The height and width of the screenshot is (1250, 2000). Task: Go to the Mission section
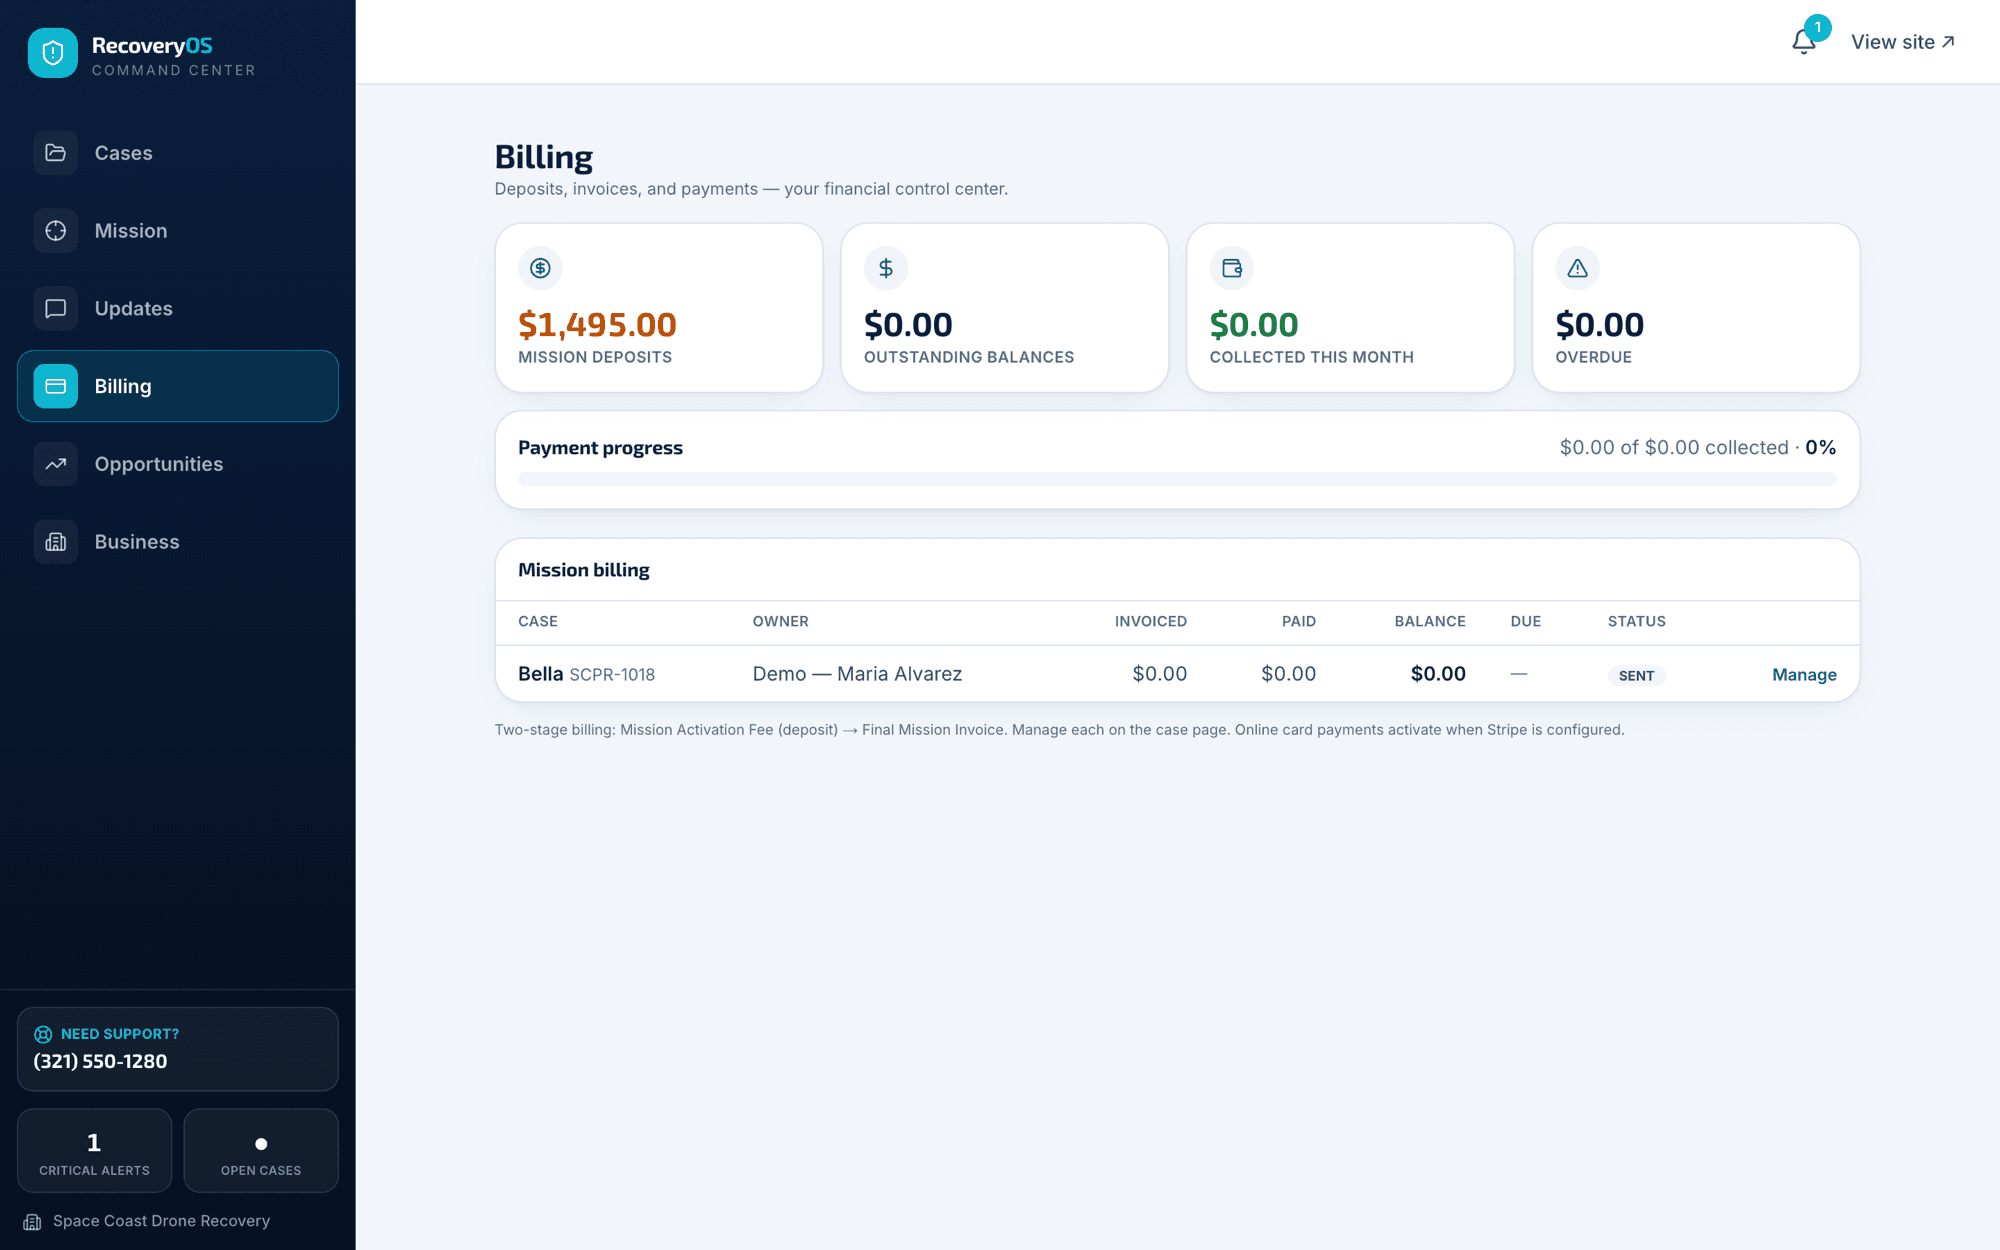[x=178, y=231]
